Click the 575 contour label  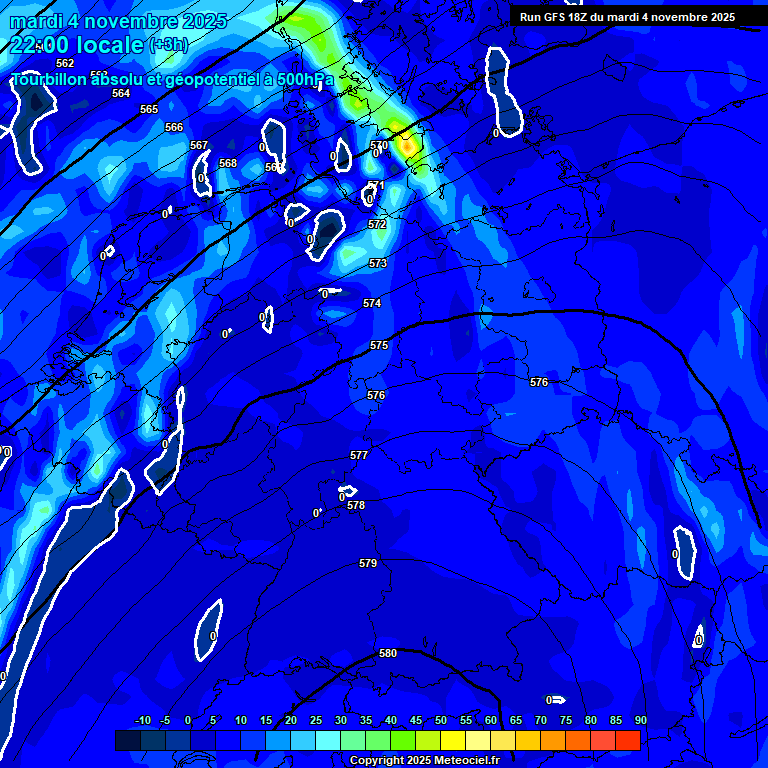point(379,345)
